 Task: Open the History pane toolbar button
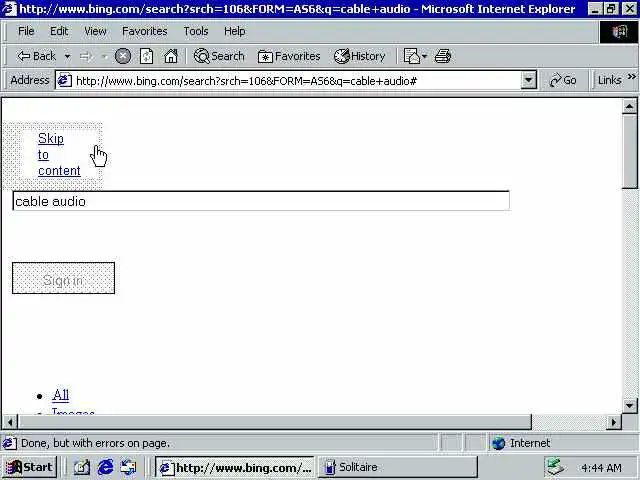pos(359,56)
